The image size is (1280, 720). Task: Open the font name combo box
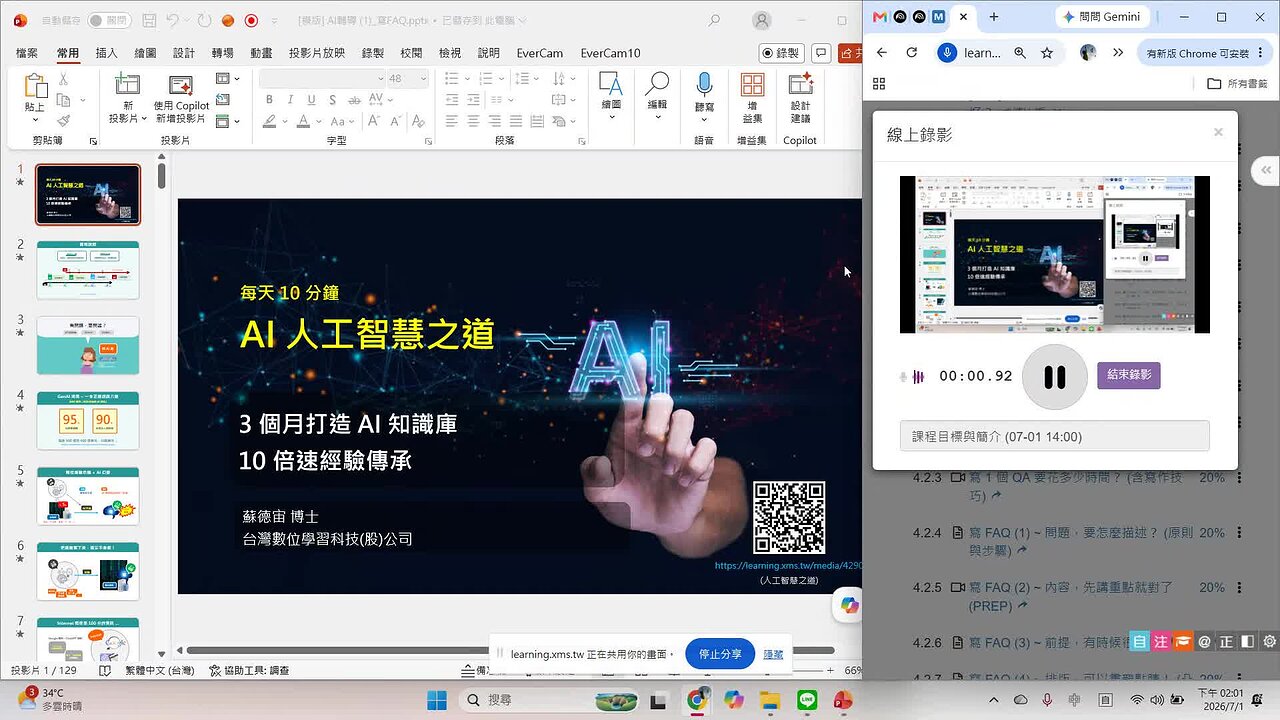[322, 78]
